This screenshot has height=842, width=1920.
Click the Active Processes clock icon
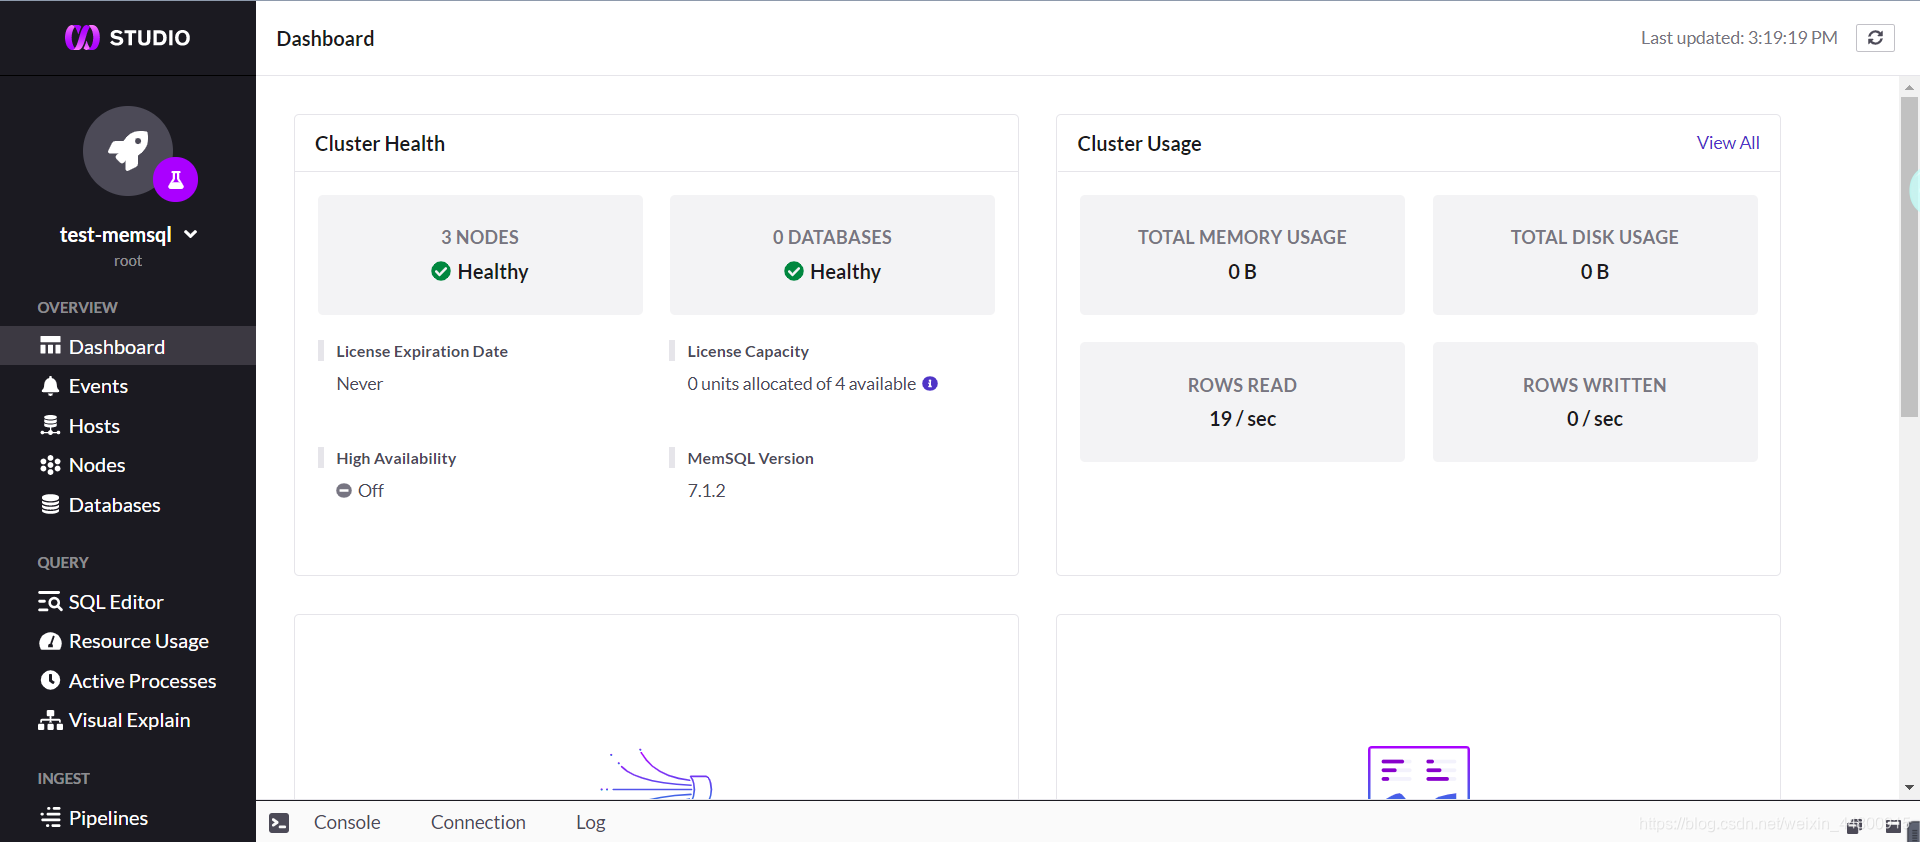(50, 680)
